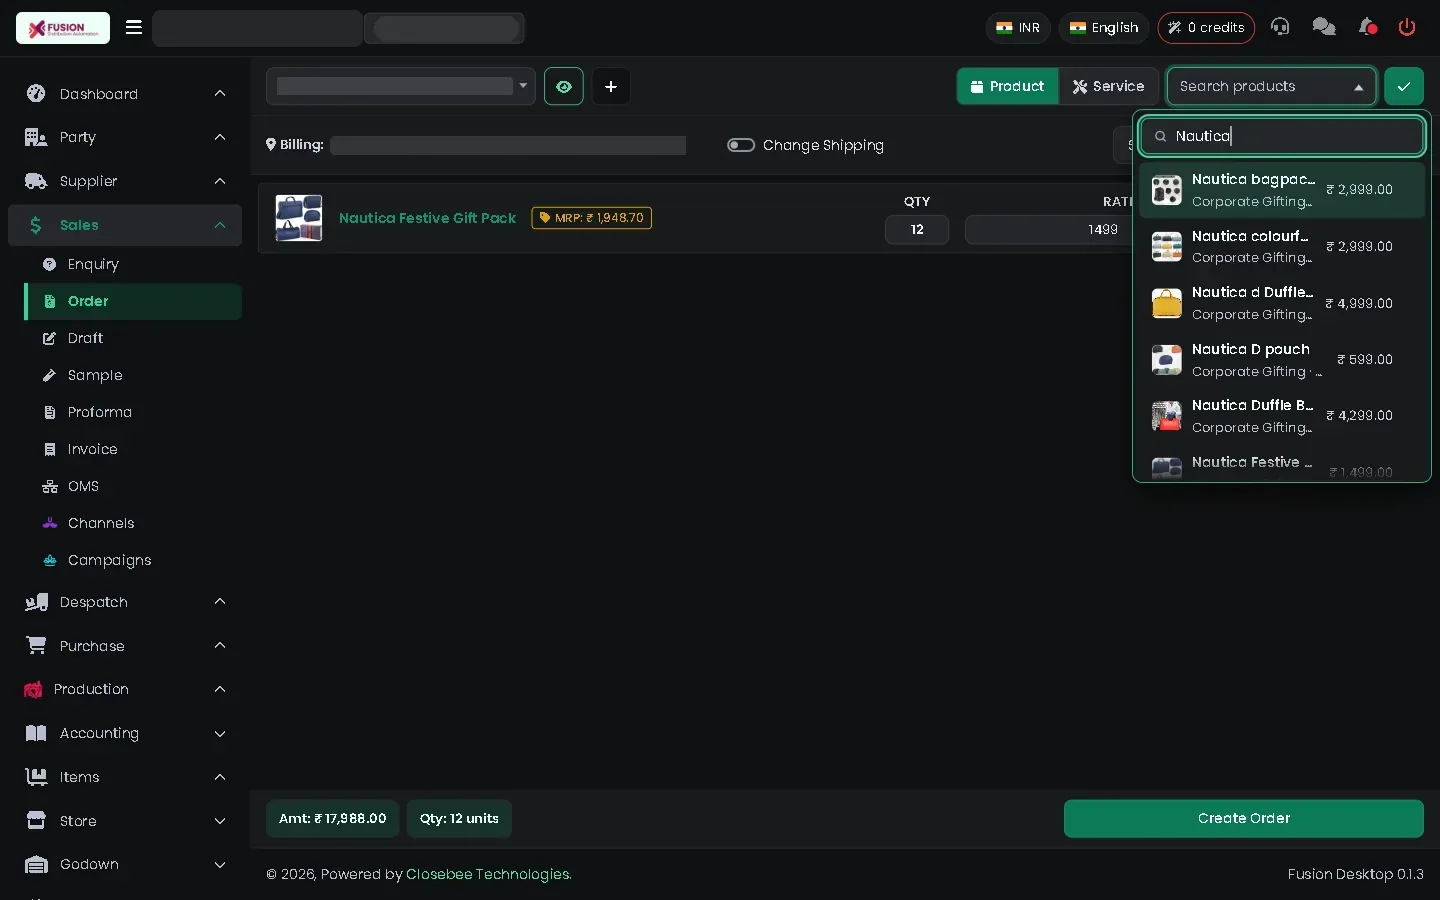The image size is (1440, 900).
Task: Open the OMS menu item
Action: 132,486
